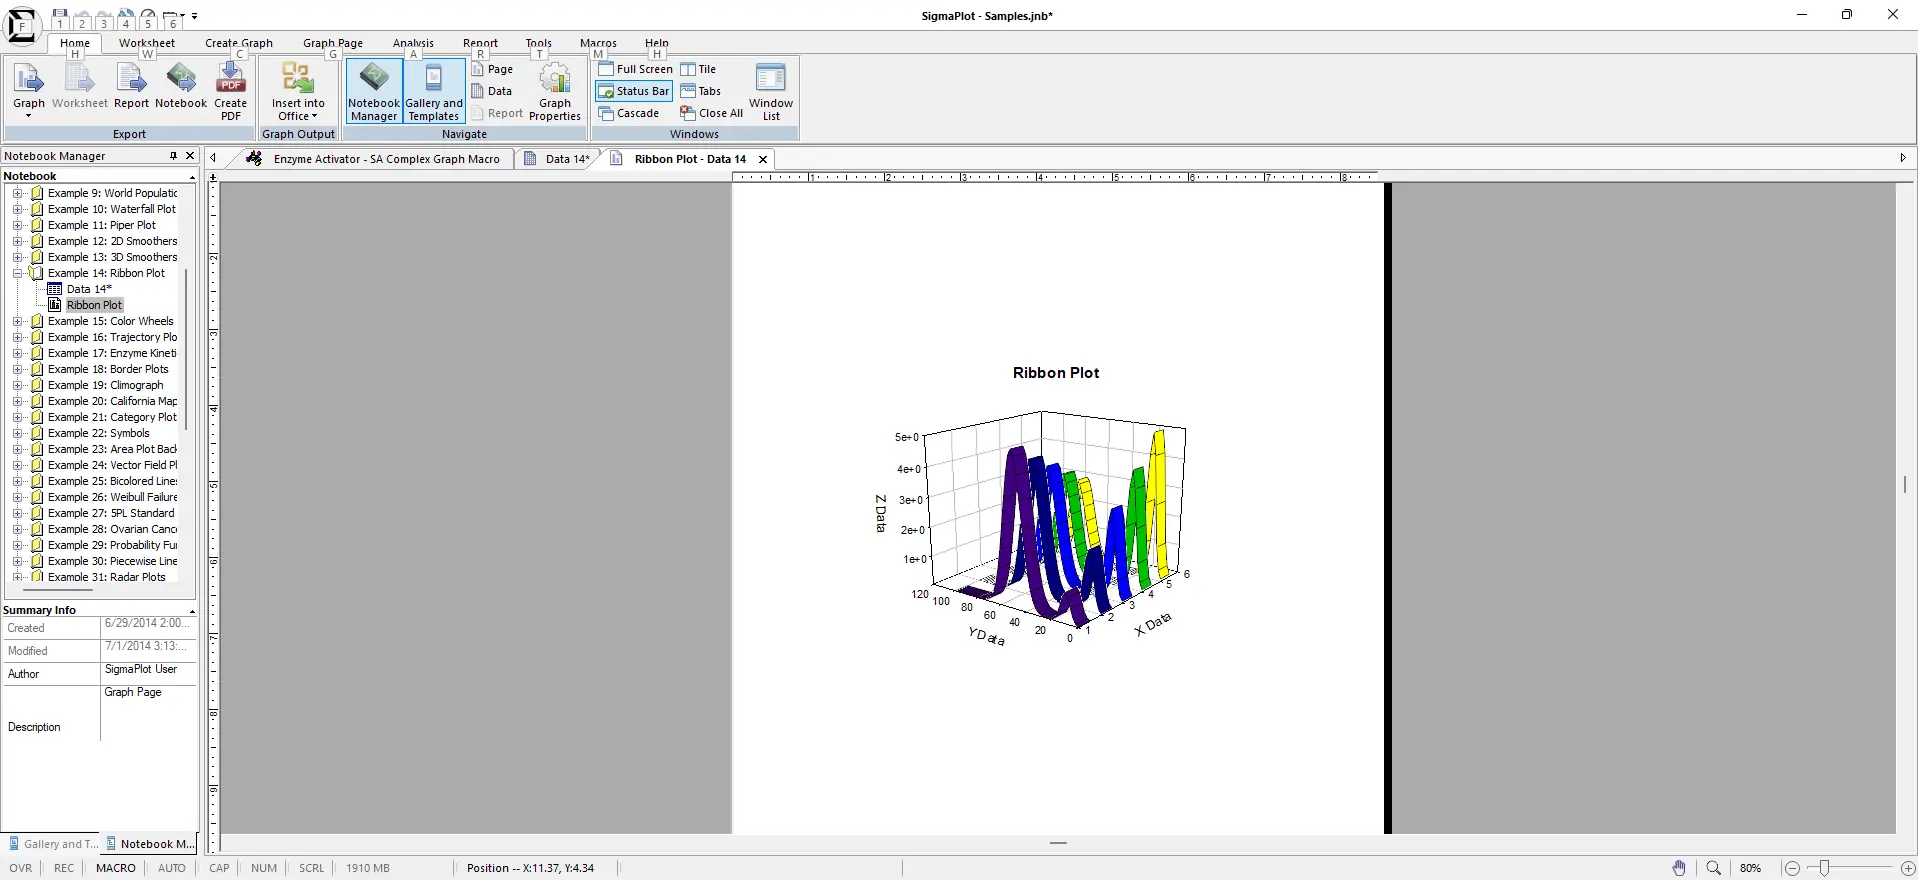
Task: Click the Export Report icon
Action: (x=131, y=78)
